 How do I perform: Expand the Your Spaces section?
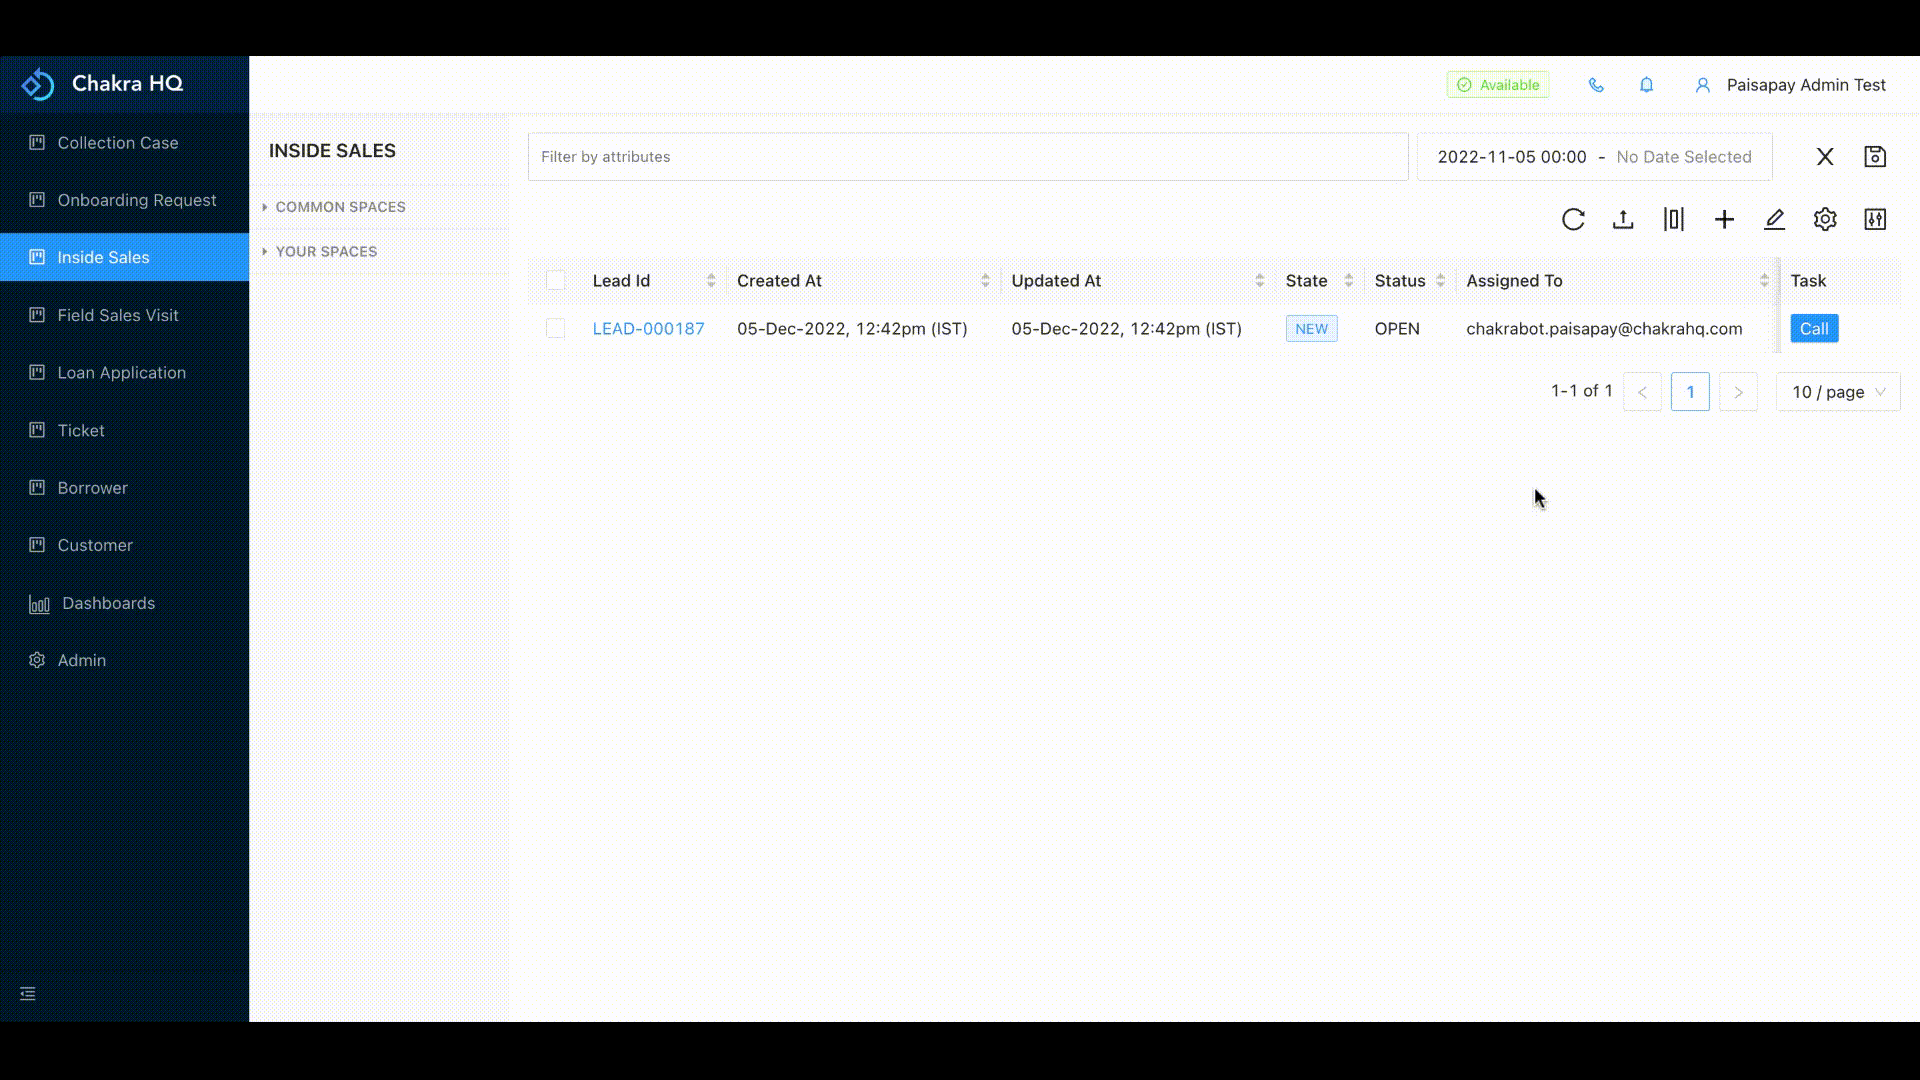click(325, 252)
